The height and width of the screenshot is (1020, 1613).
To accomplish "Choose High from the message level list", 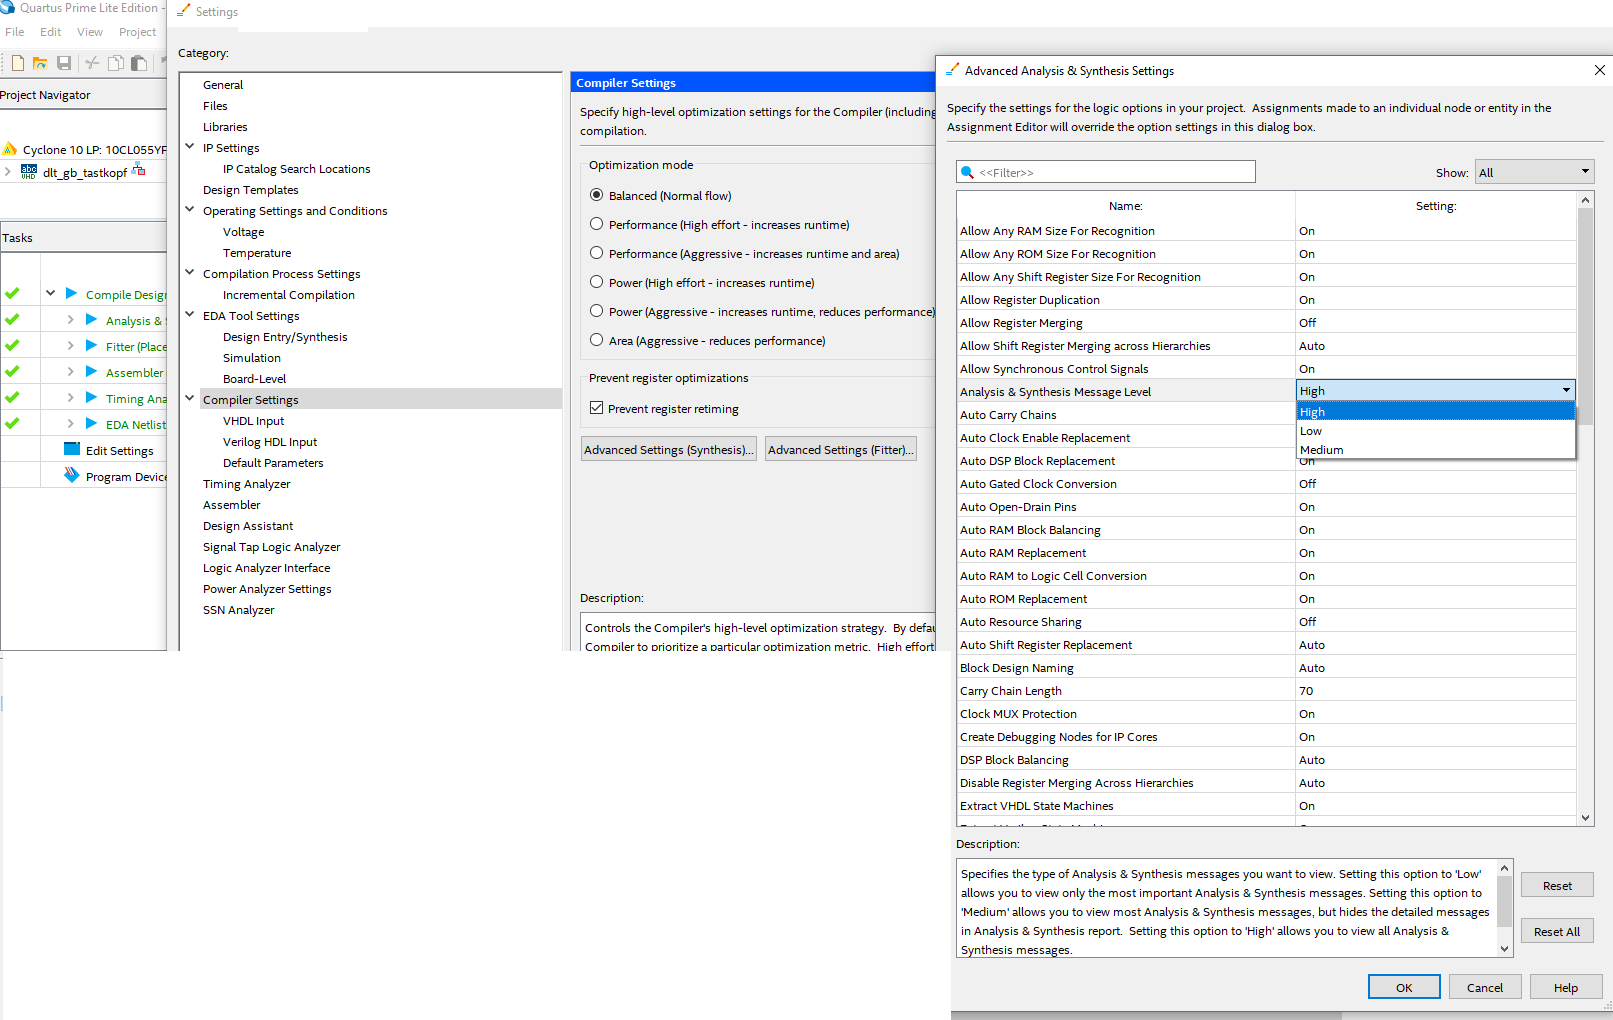I will pos(1435,412).
